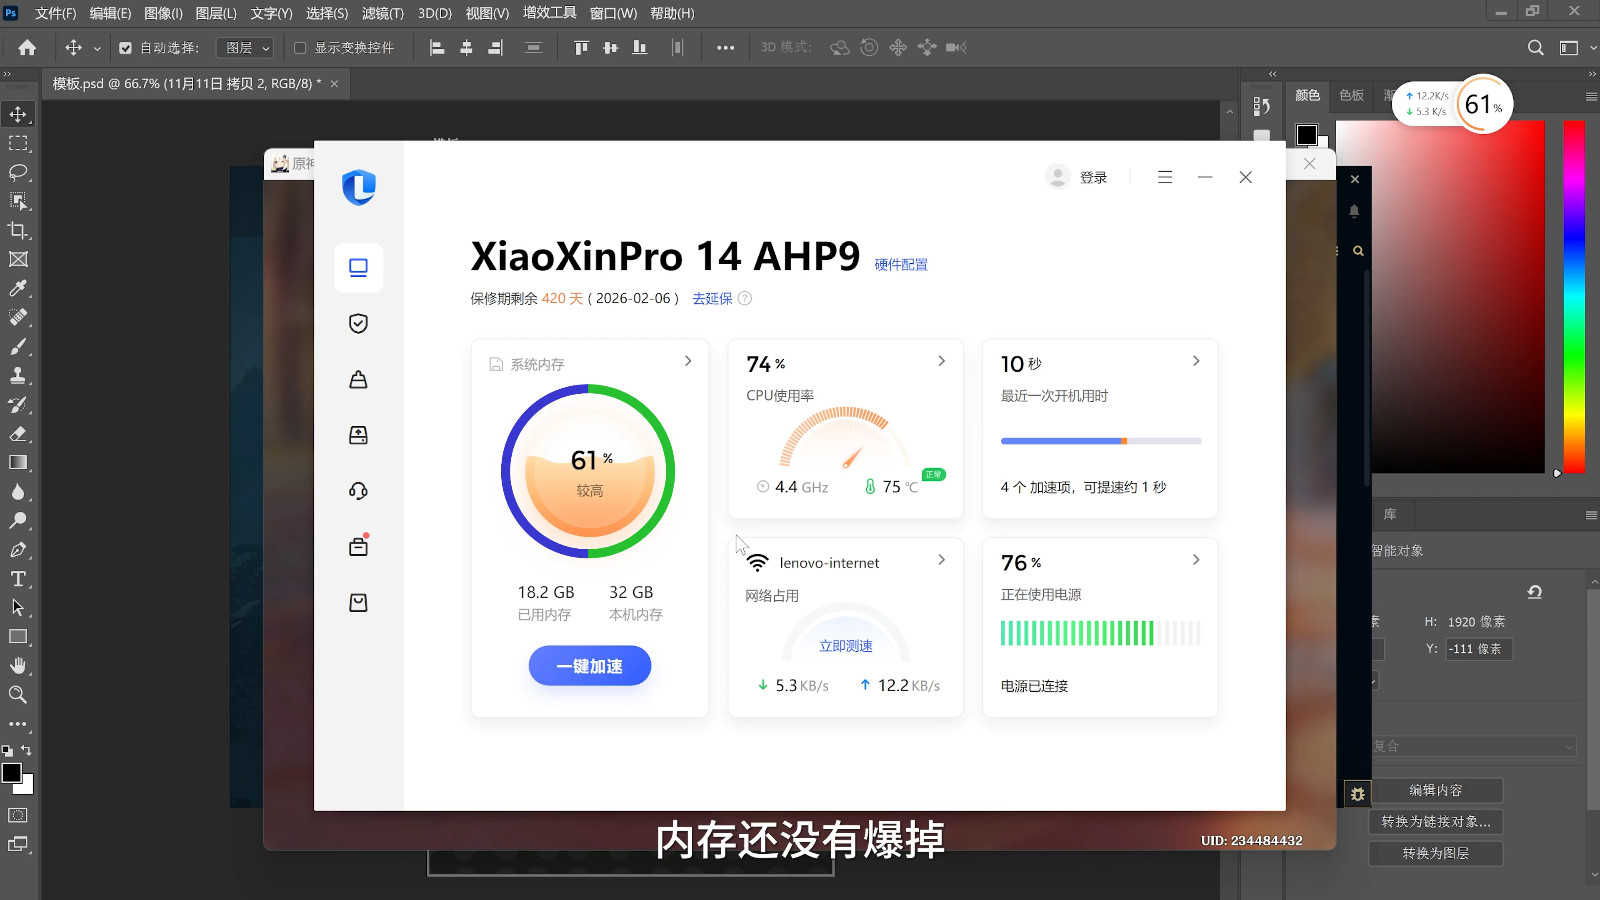Open Lenovo app hamburger menu
This screenshot has width=1600, height=900.
1165,177
